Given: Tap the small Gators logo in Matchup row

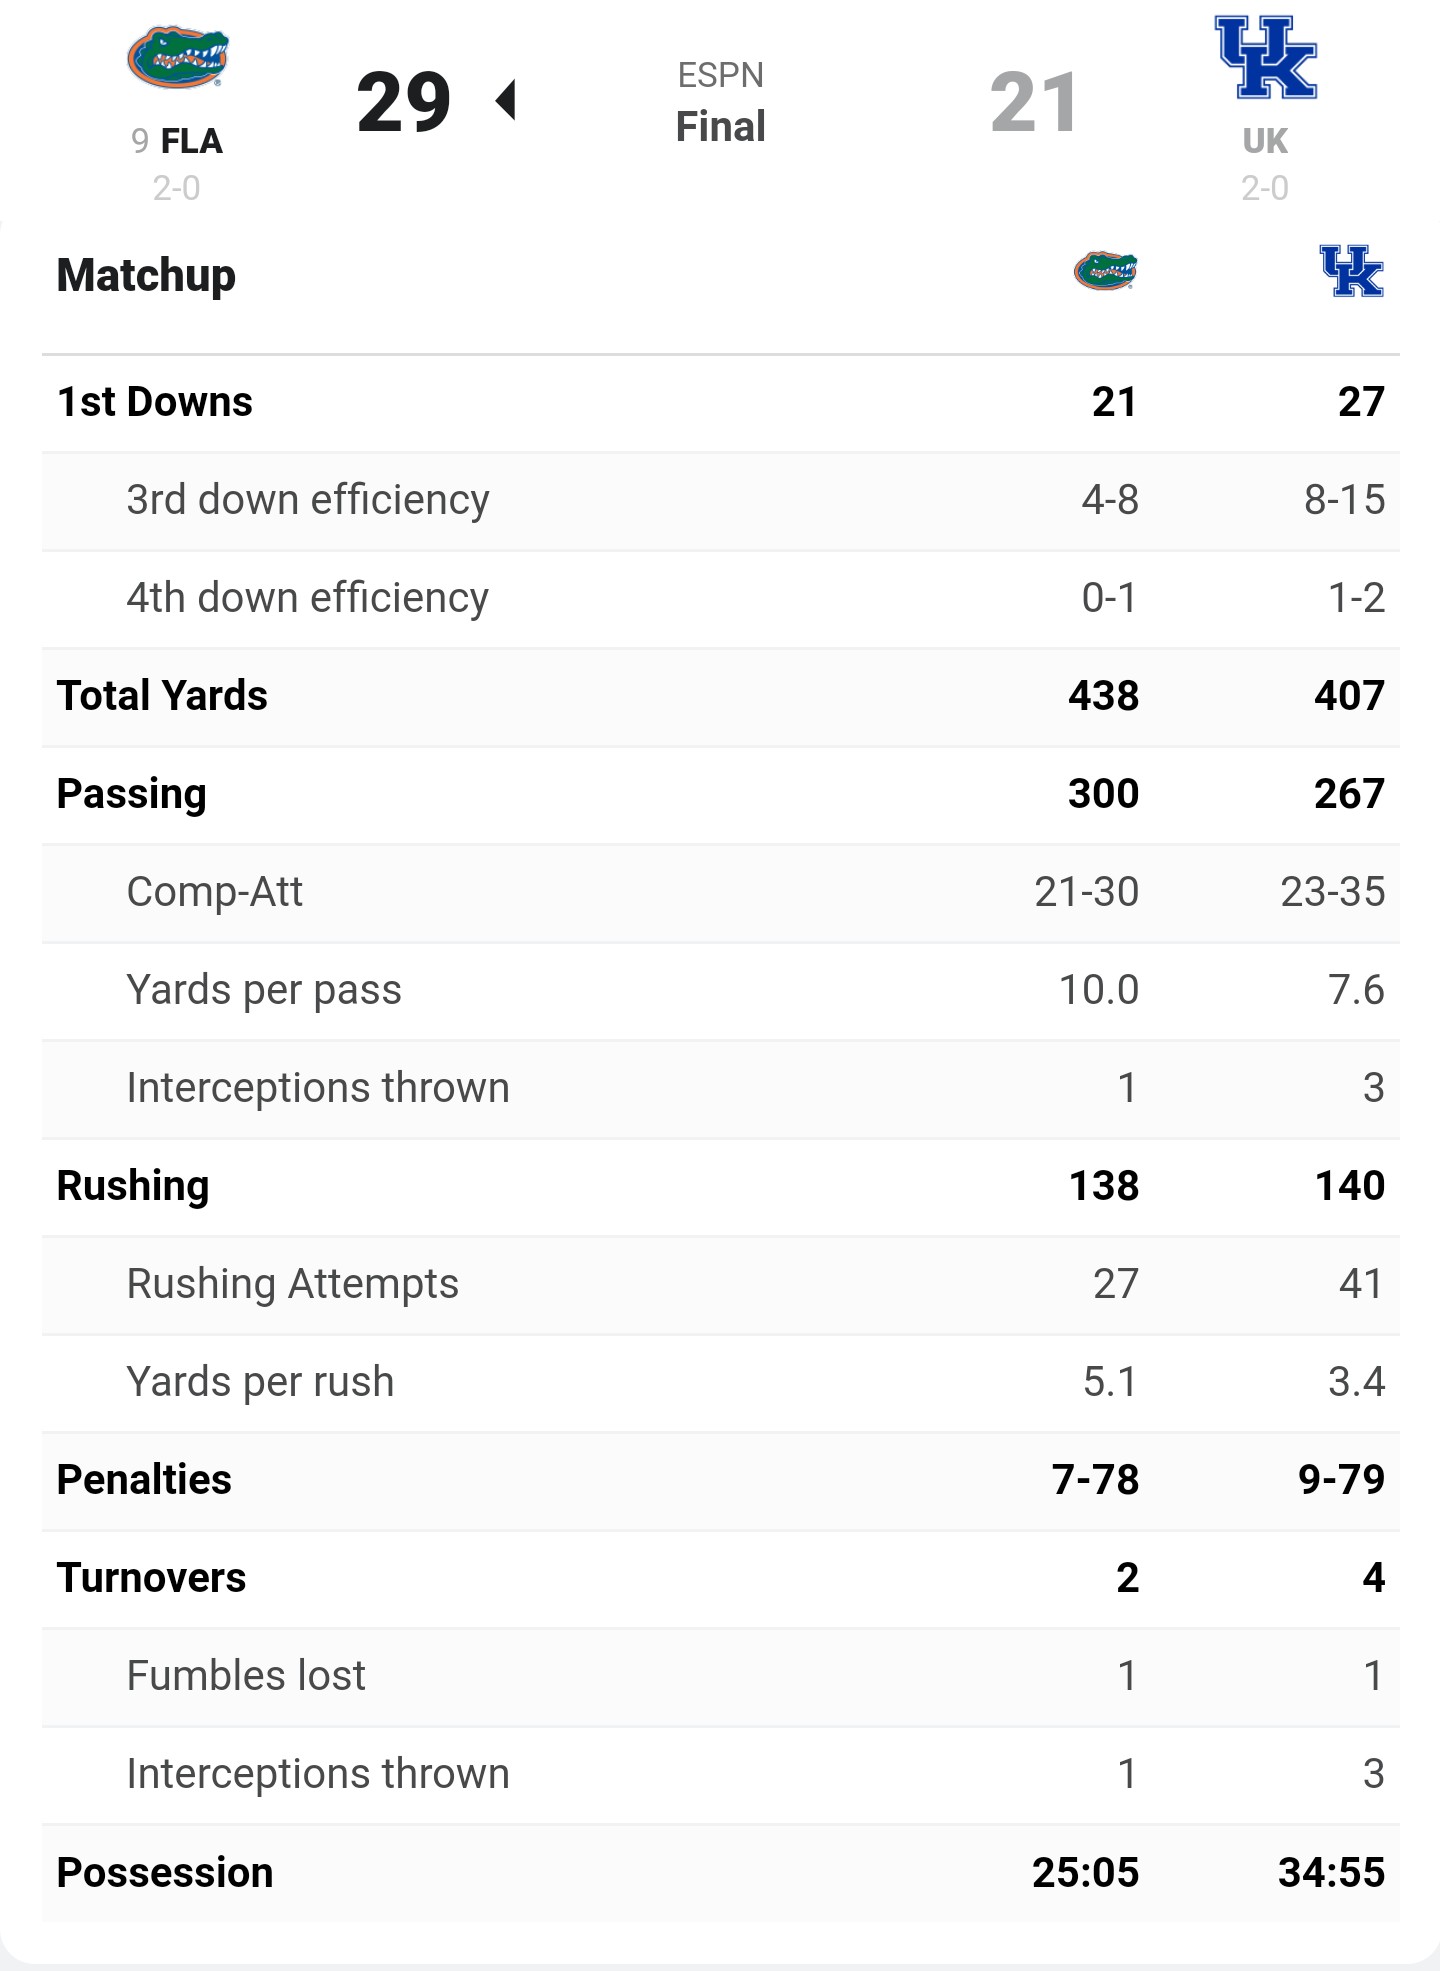Looking at the screenshot, I should [1105, 271].
